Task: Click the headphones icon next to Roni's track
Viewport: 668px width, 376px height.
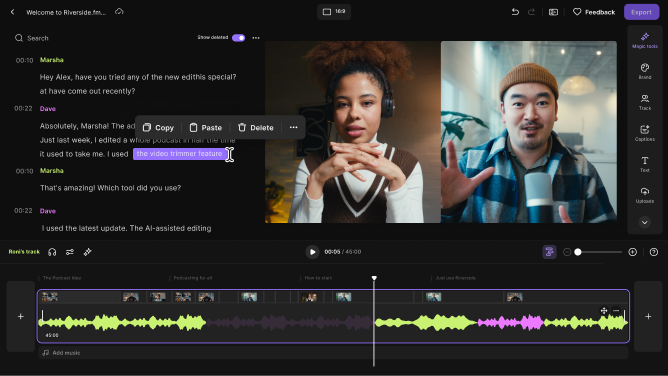Action: pos(52,252)
